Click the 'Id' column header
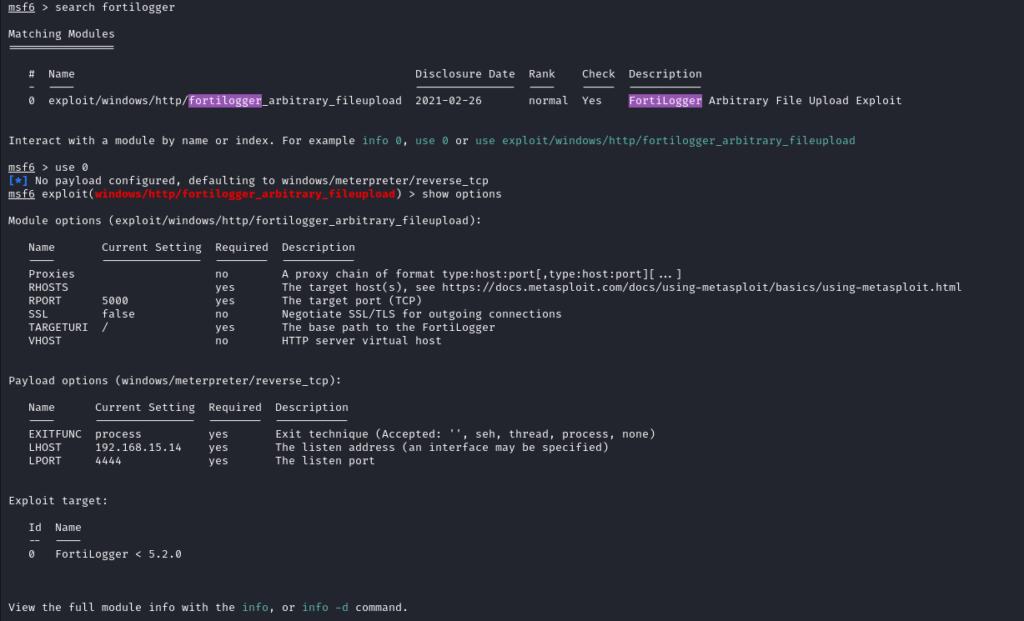 (x=35, y=527)
